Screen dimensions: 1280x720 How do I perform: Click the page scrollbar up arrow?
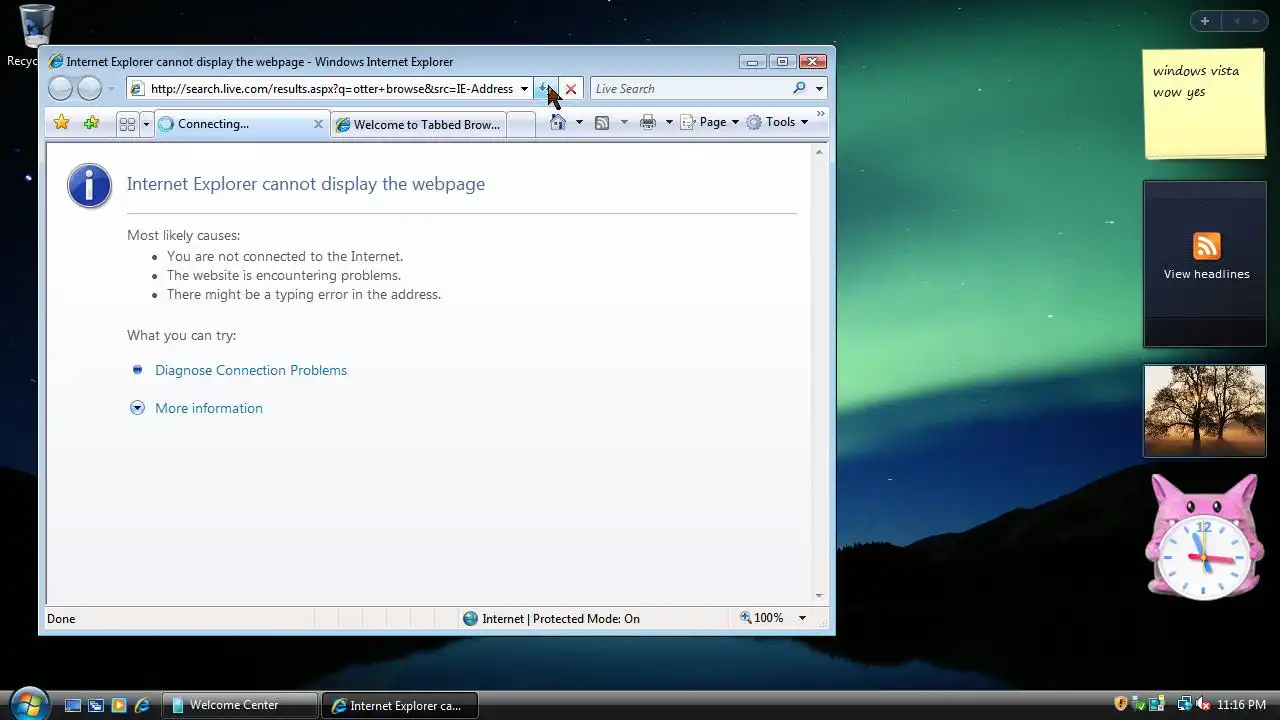click(819, 152)
